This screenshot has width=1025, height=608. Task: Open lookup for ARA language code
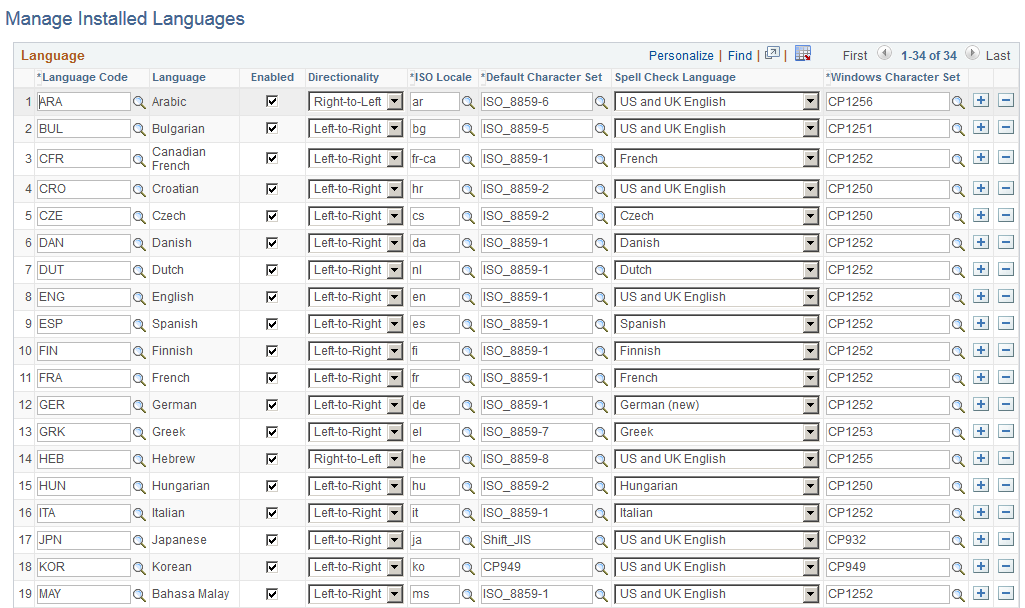pos(139,103)
